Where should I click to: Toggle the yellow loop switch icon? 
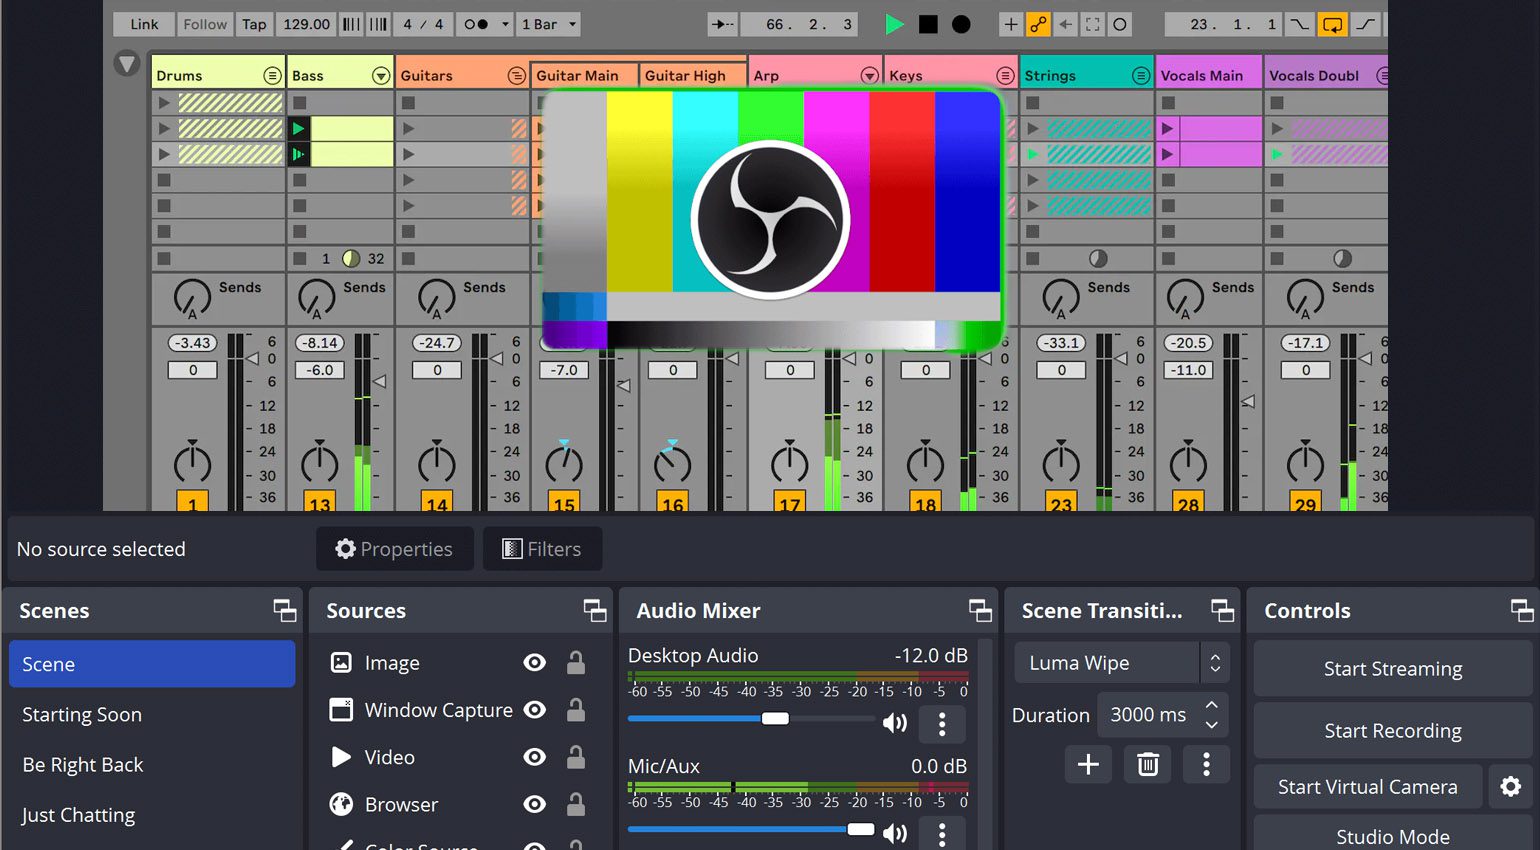1332,24
